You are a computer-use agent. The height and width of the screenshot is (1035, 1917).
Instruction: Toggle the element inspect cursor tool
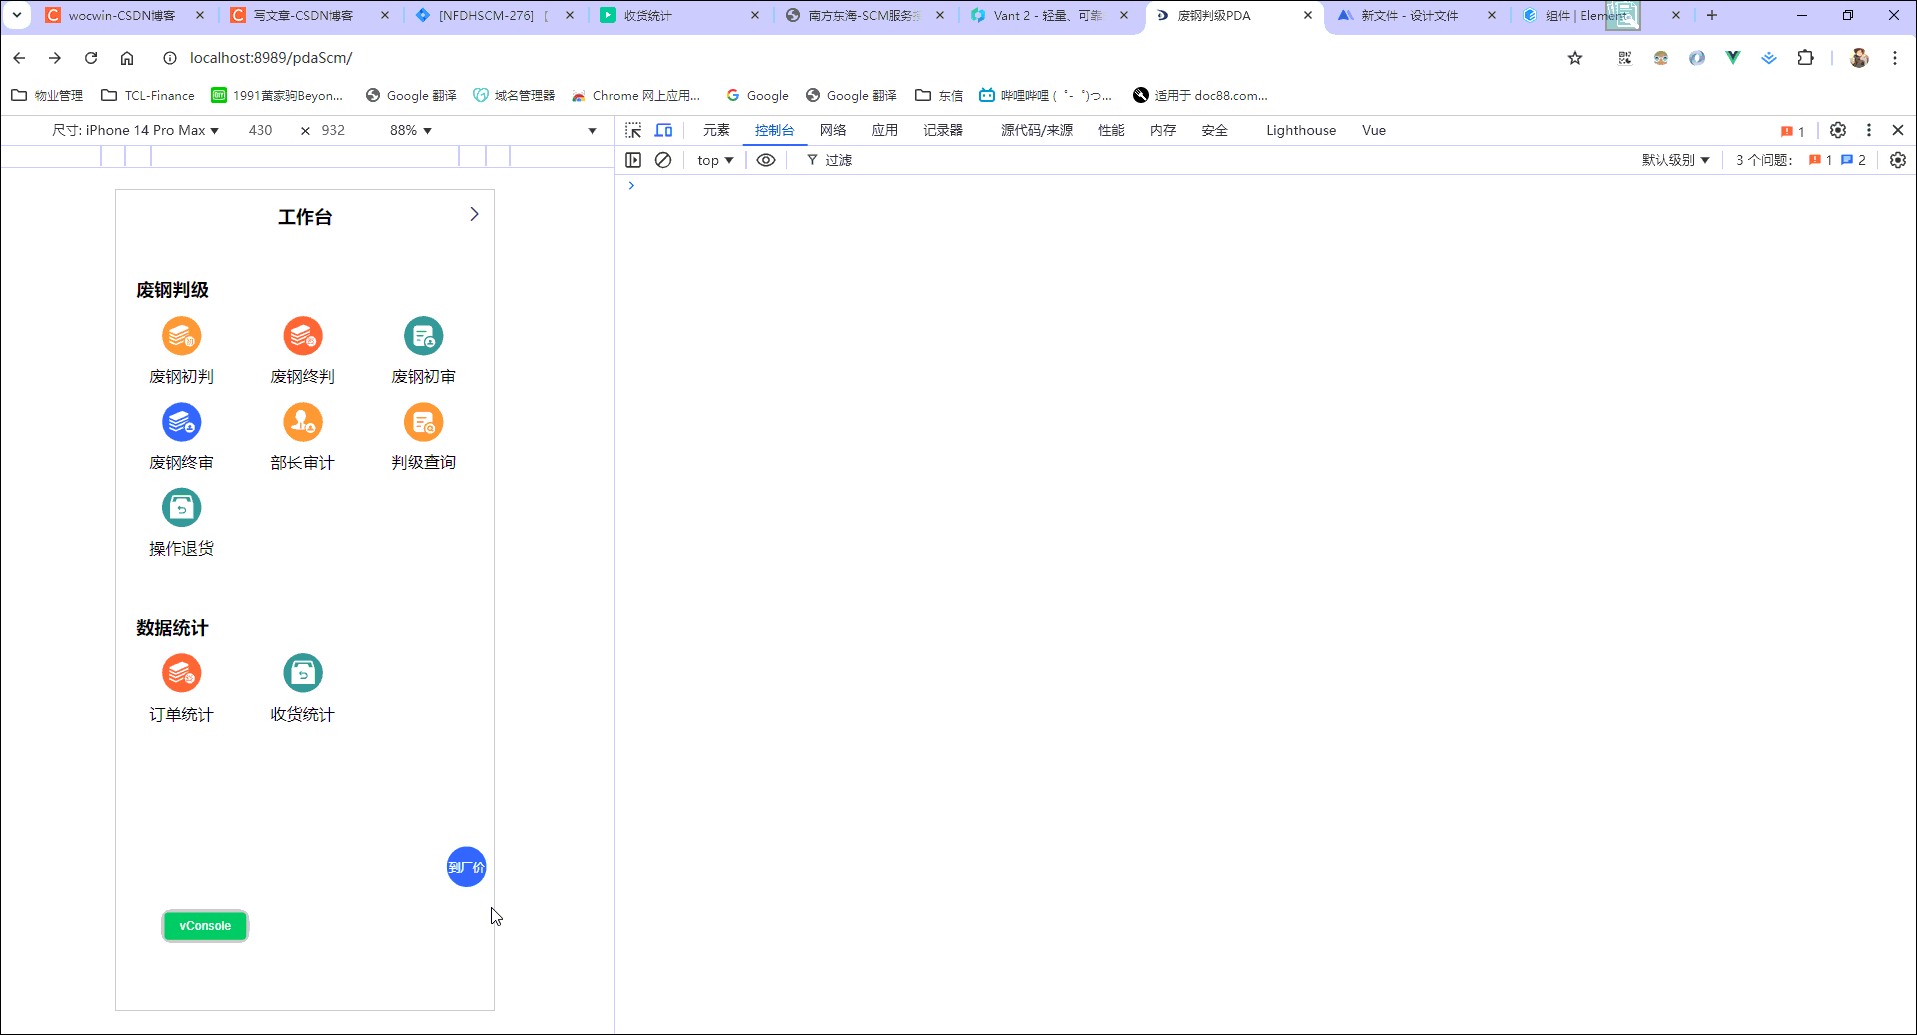click(632, 130)
